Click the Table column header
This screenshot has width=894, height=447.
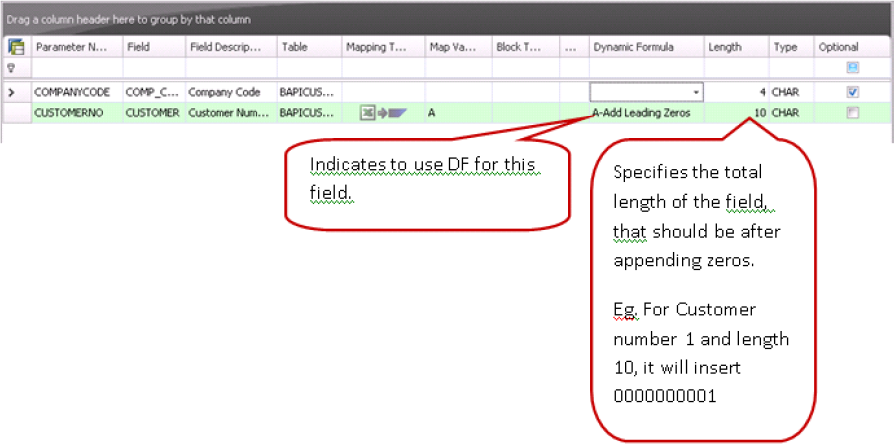(307, 47)
